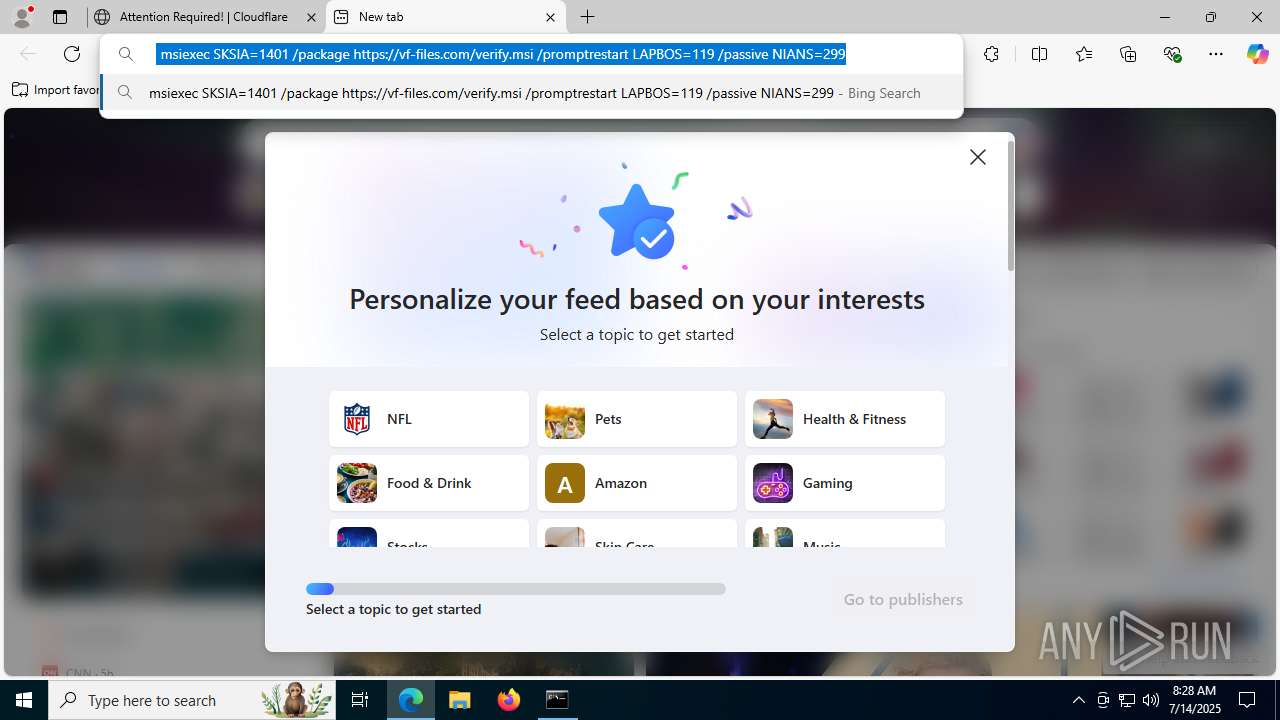1280x720 pixels.
Task: Select the NFL topic card
Action: [429, 419]
